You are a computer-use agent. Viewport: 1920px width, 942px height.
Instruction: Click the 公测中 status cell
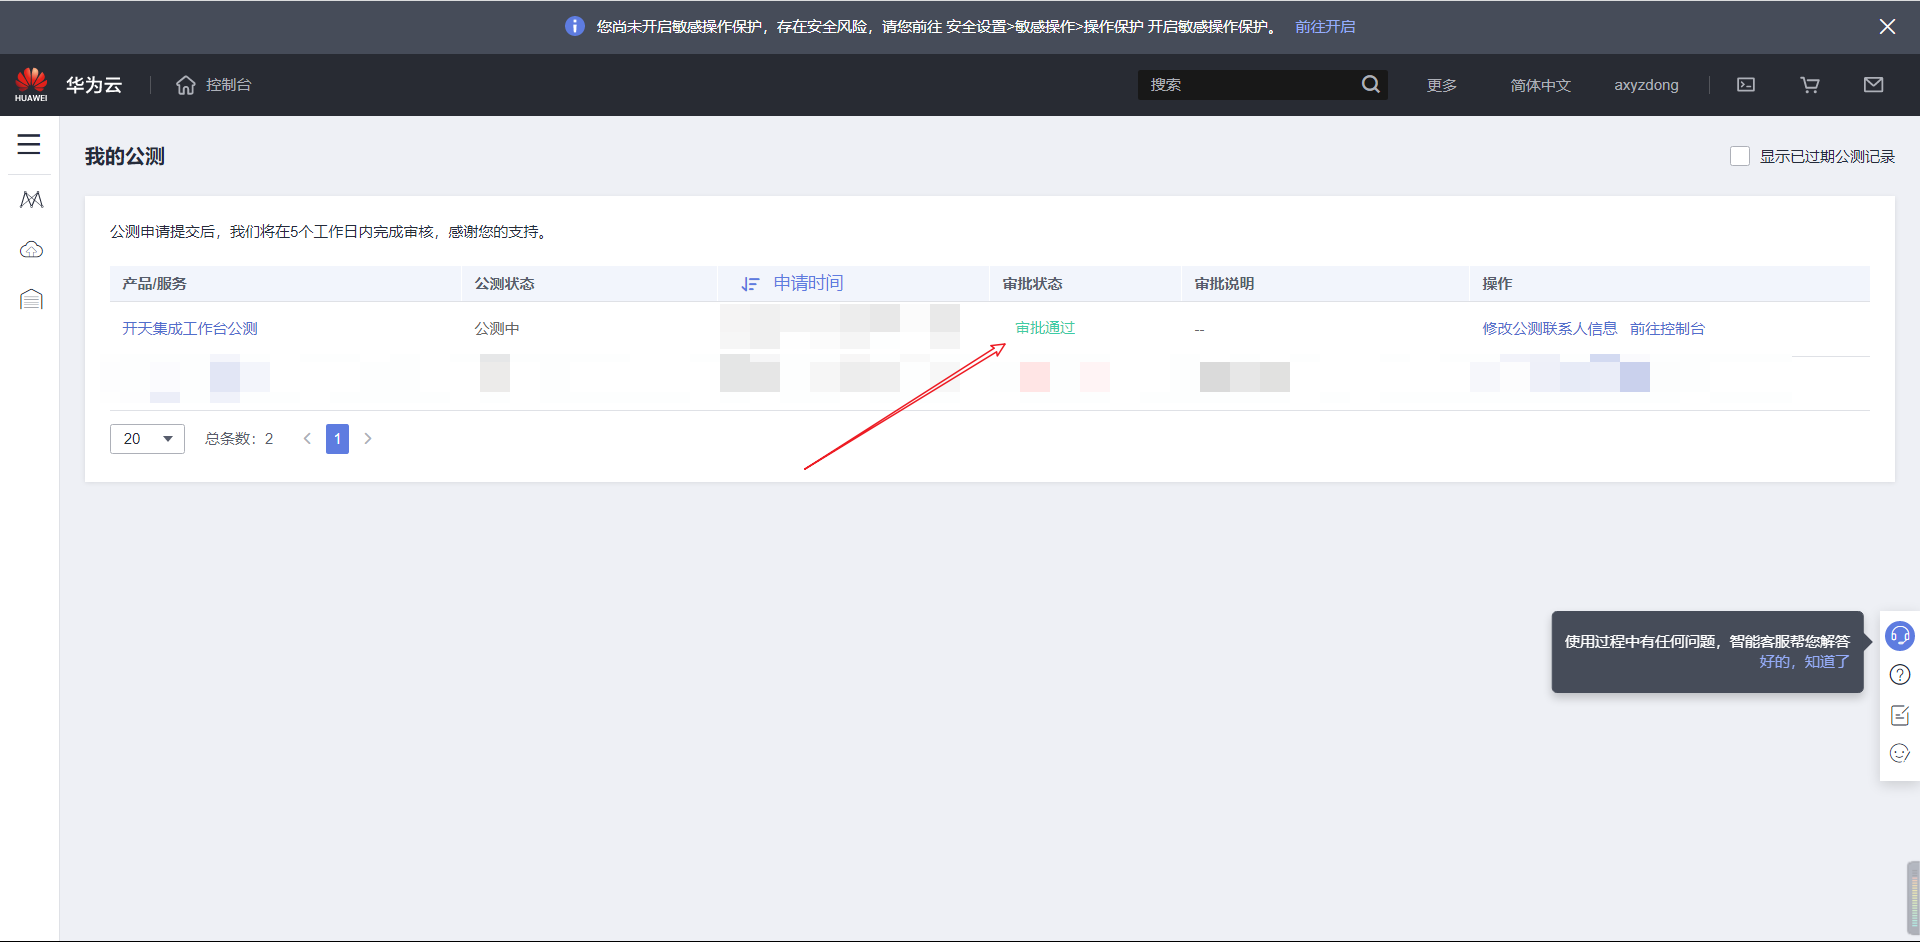[497, 328]
